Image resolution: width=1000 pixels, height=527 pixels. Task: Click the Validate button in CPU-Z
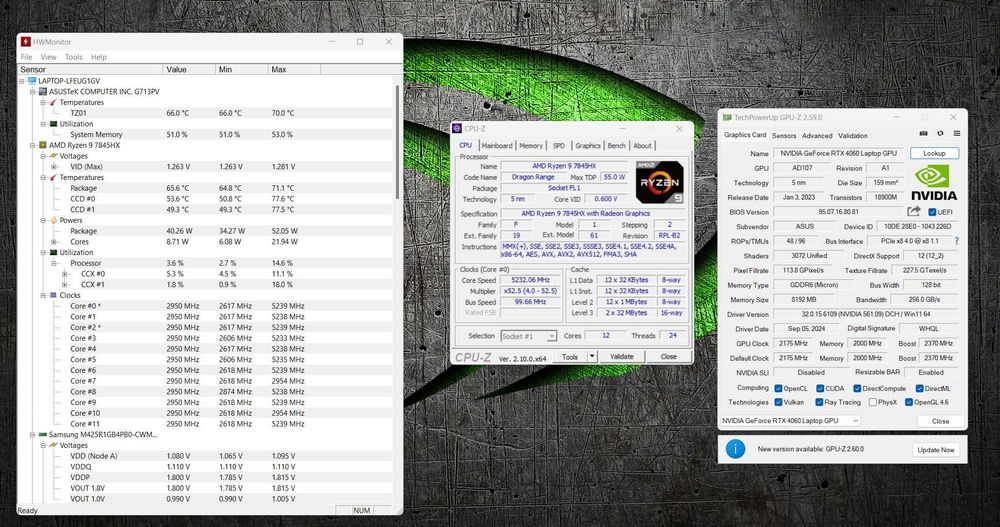pyautogui.click(x=621, y=357)
